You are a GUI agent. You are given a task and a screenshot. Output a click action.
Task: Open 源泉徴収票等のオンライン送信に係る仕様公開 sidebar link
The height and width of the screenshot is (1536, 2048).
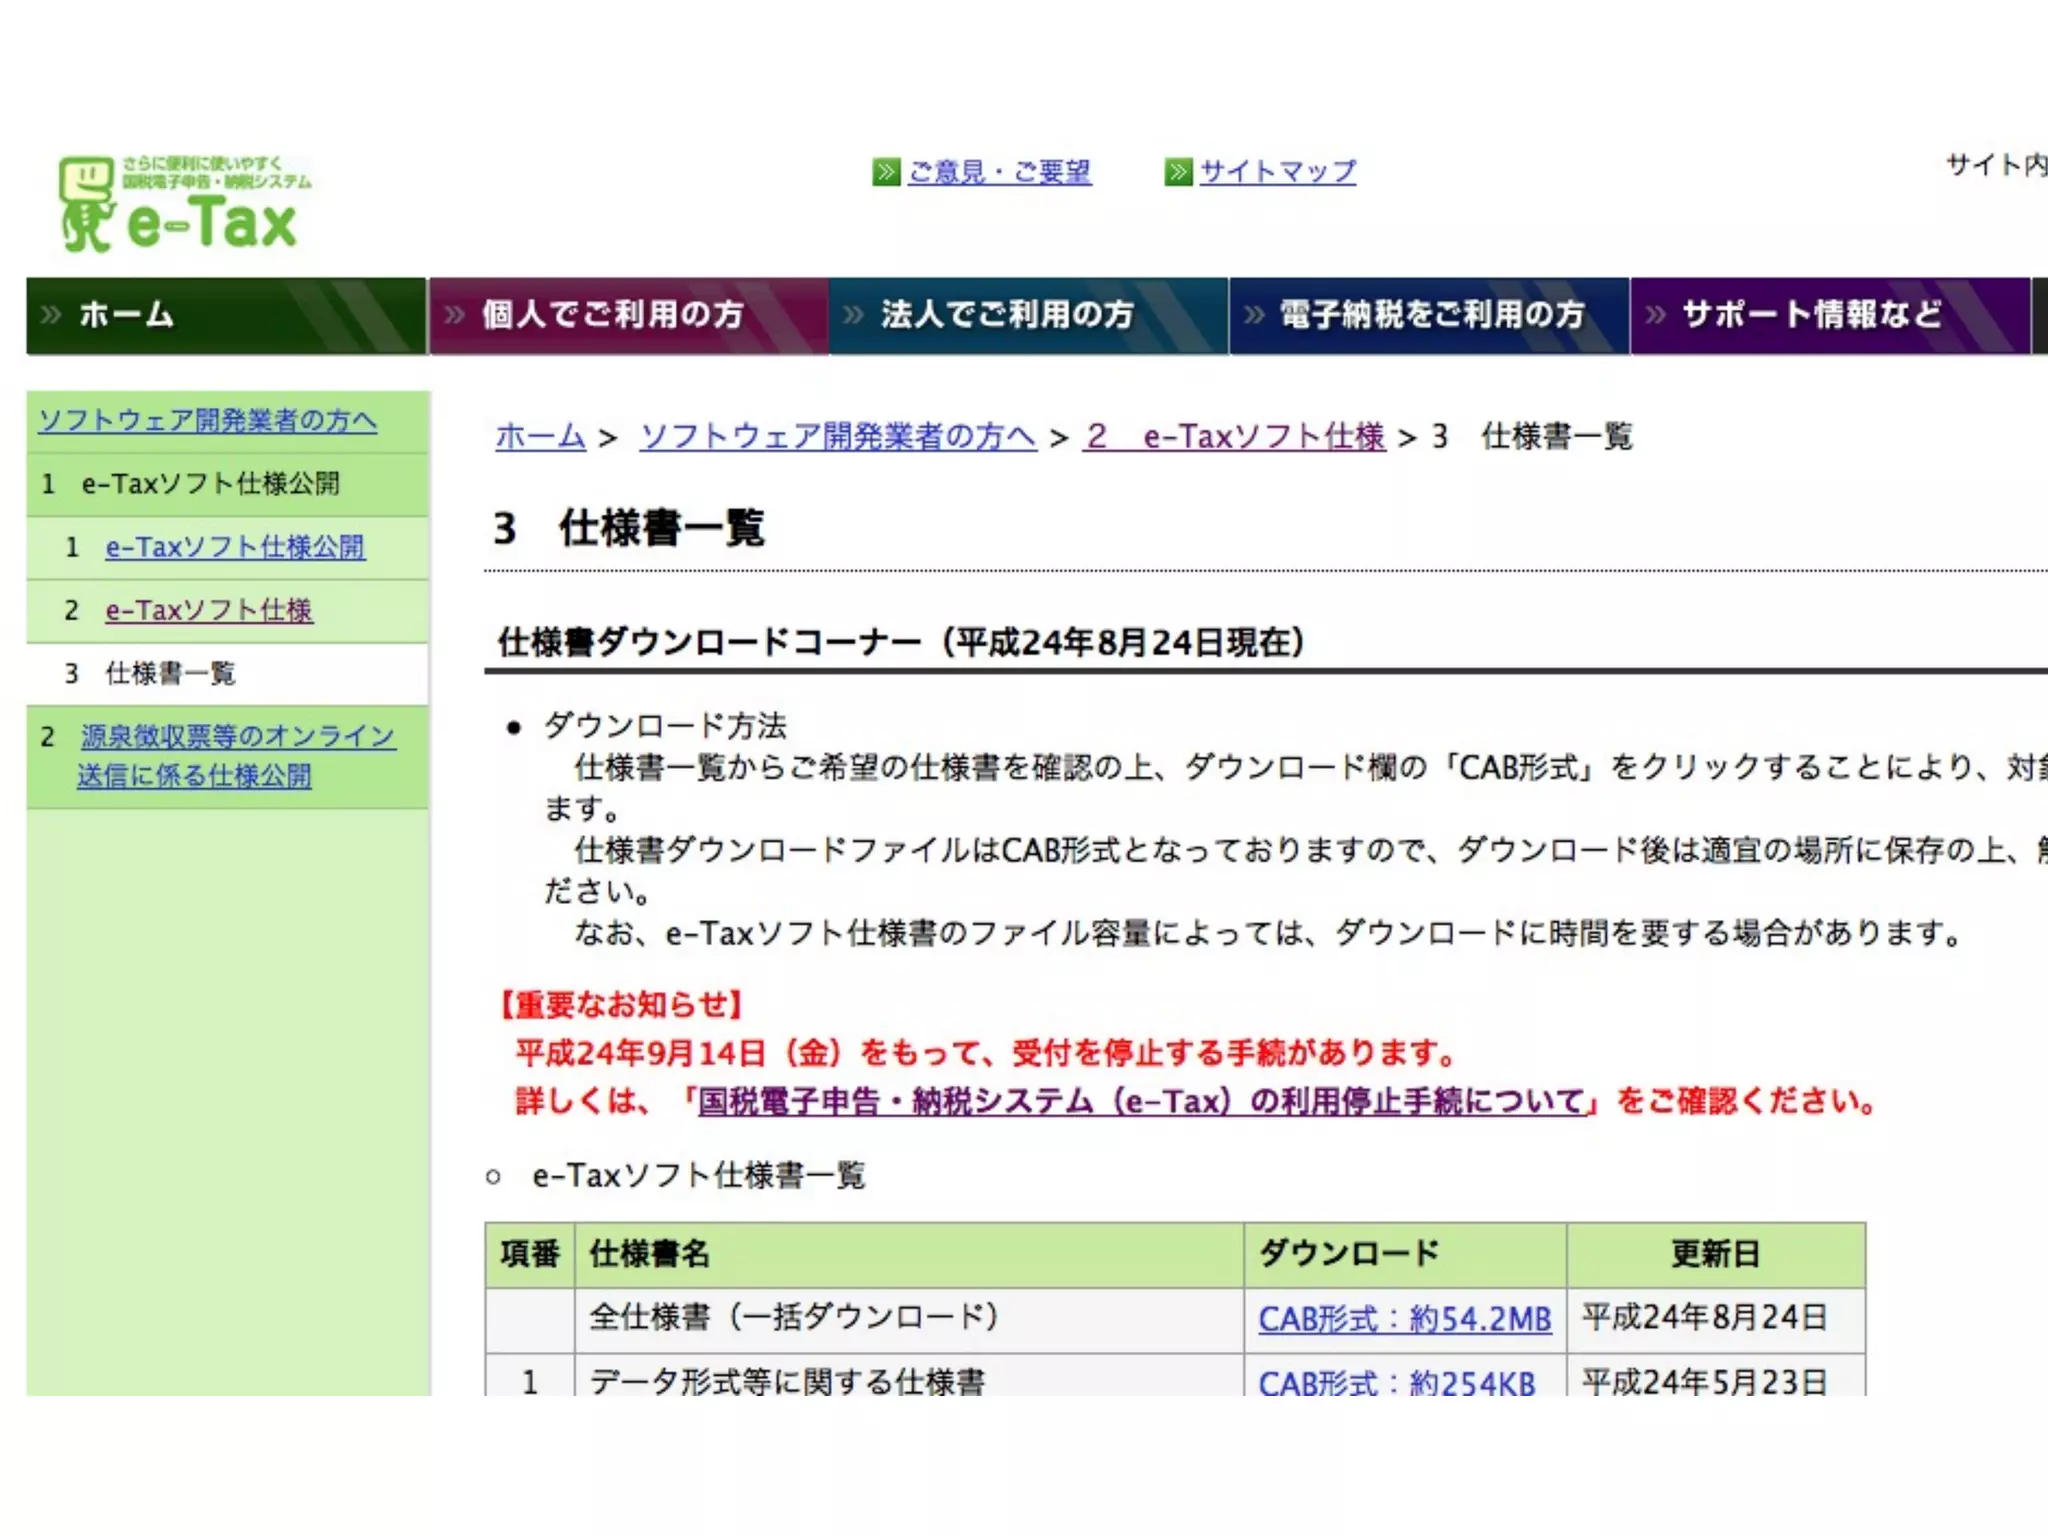(x=237, y=737)
